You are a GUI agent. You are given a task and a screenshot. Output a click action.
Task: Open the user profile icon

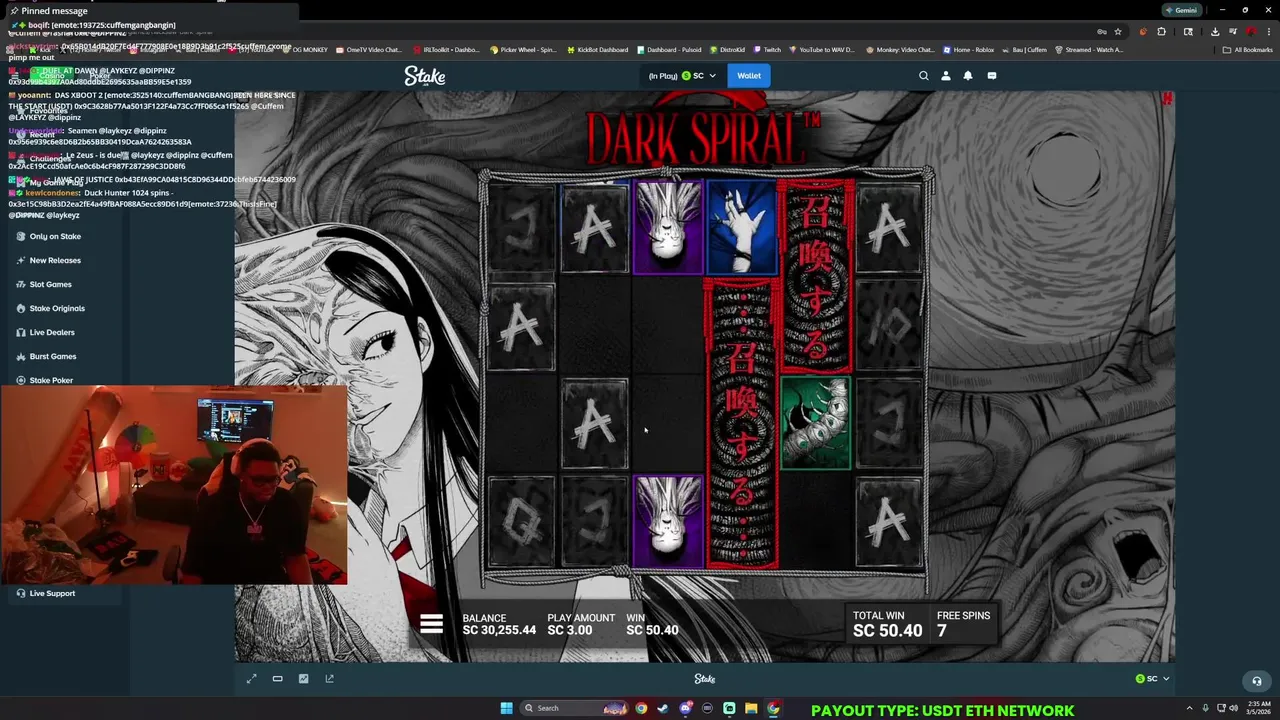(945, 76)
